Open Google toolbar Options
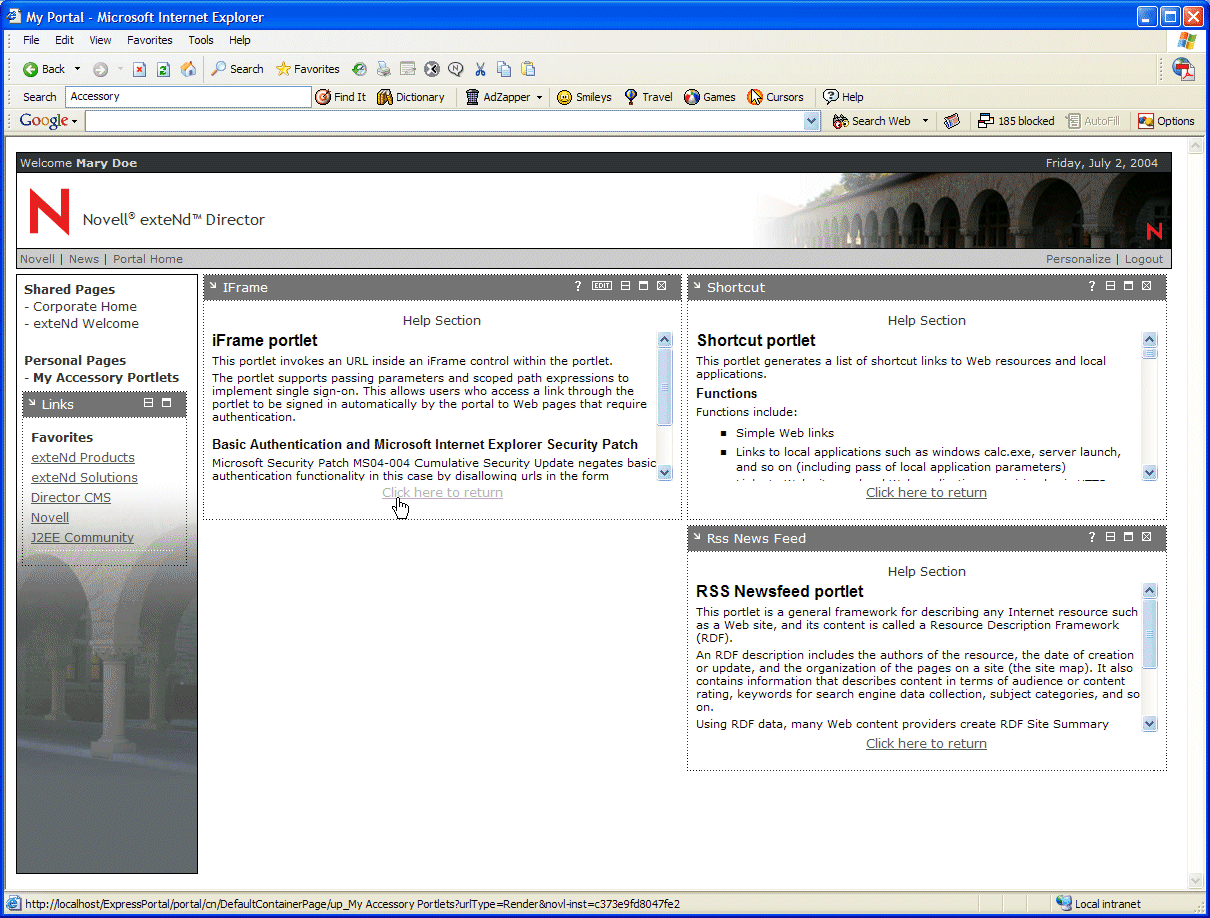1210x918 pixels. pos(1166,121)
